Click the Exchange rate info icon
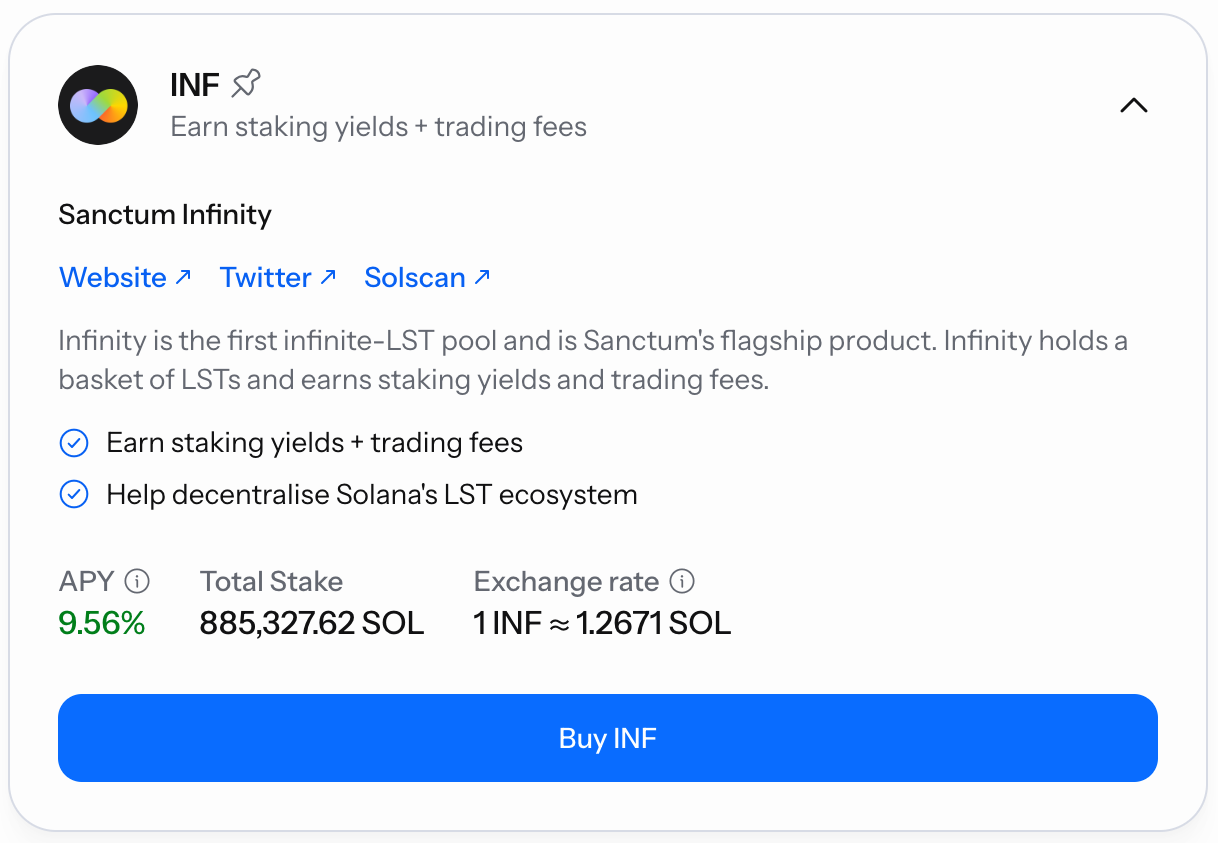This screenshot has width=1218, height=843. (682, 581)
